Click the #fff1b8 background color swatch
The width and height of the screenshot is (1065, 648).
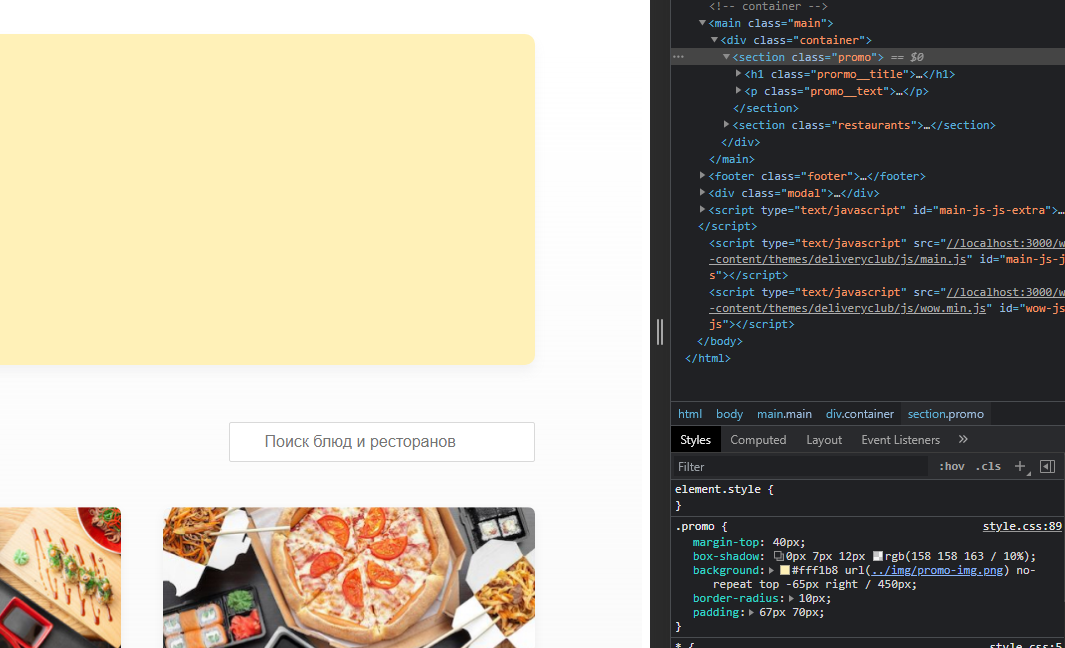[x=784, y=571]
